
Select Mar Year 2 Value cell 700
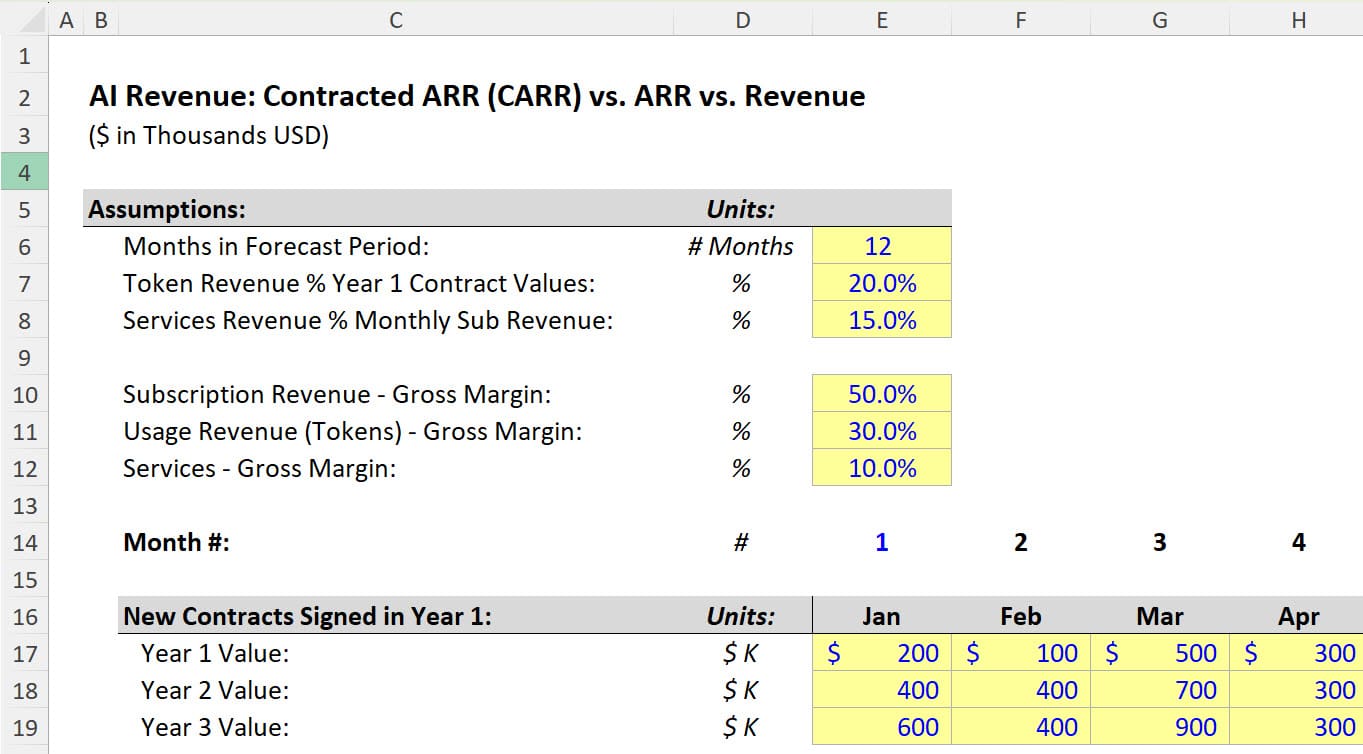pos(1159,690)
